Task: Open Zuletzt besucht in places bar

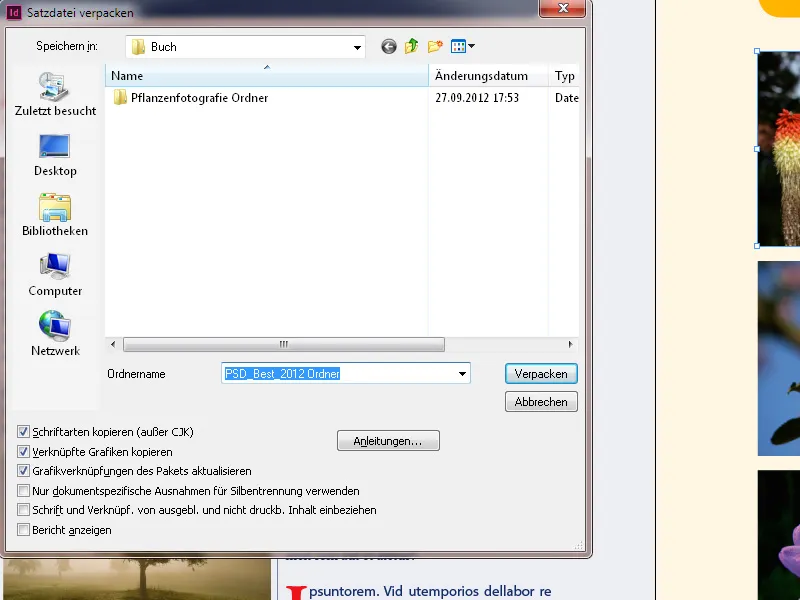Action: pyautogui.click(x=55, y=95)
